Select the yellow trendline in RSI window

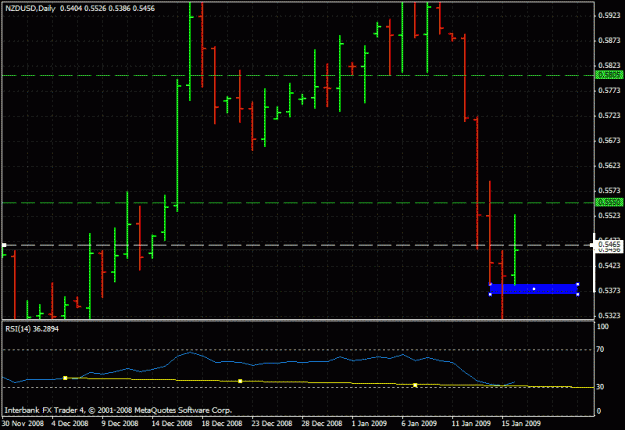pos(327,383)
